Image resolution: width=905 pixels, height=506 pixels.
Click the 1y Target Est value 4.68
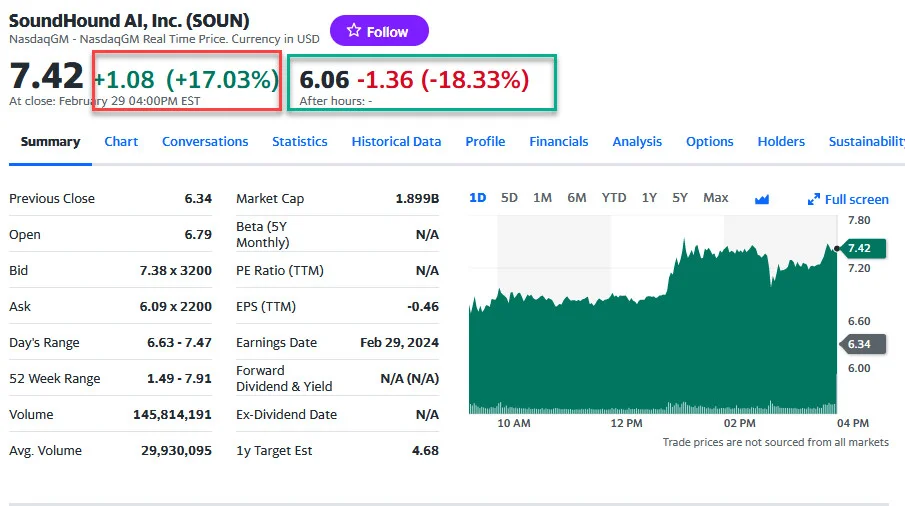pyautogui.click(x=425, y=451)
